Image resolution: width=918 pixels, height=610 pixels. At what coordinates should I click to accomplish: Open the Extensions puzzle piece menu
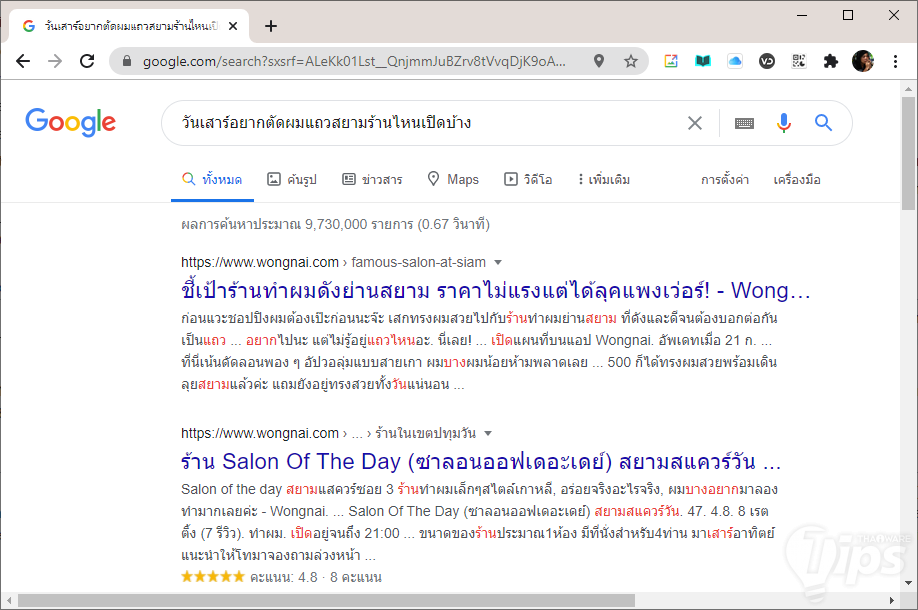tap(831, 61)
